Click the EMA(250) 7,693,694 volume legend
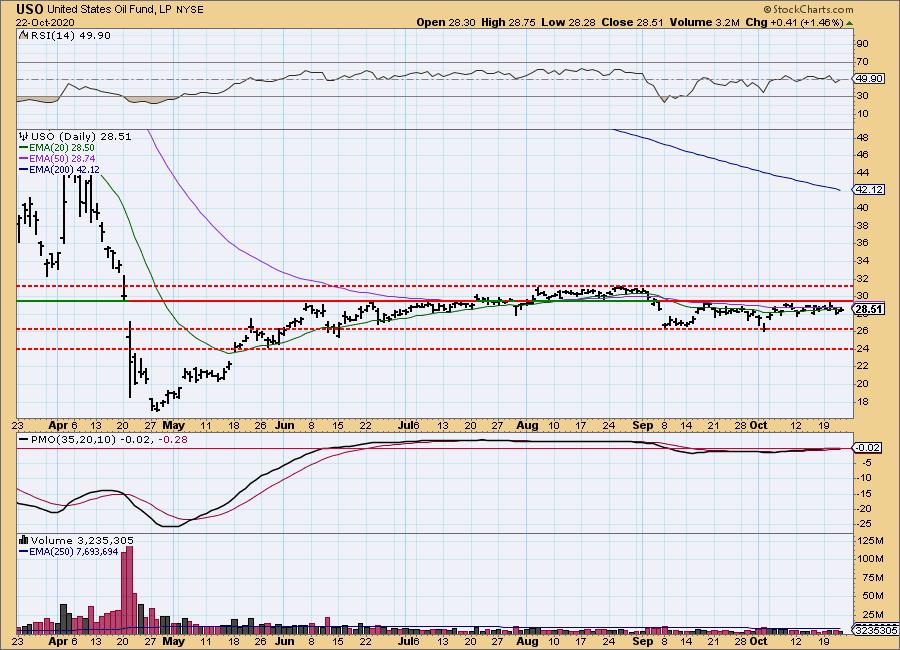 coord(73,551)
